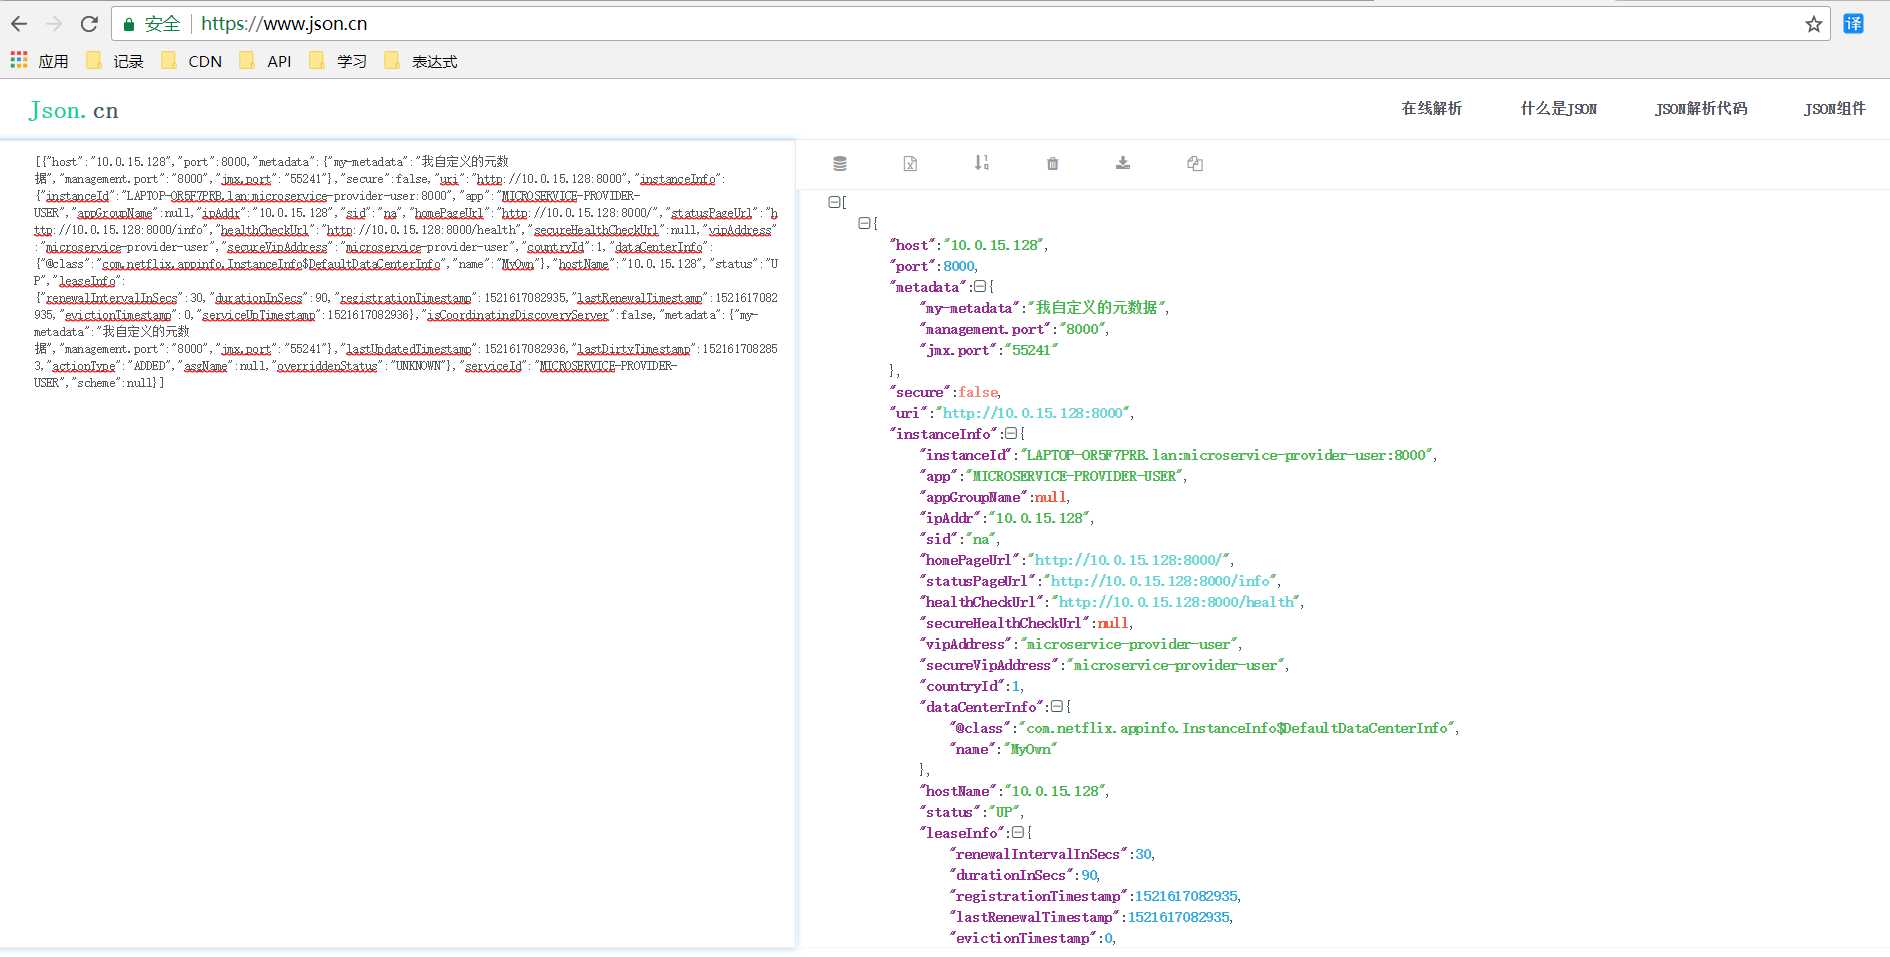Collapse the metadata node

[x=980, y=287]
